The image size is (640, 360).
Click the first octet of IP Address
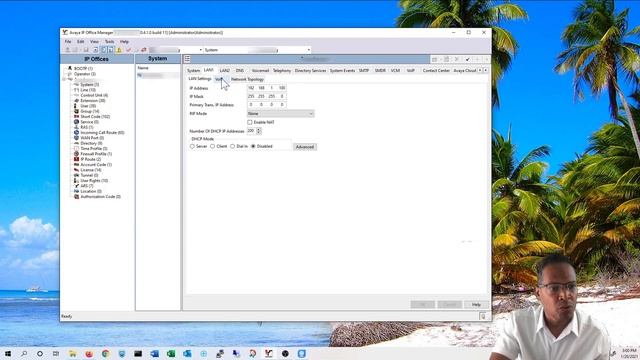(x=251, y=88)
